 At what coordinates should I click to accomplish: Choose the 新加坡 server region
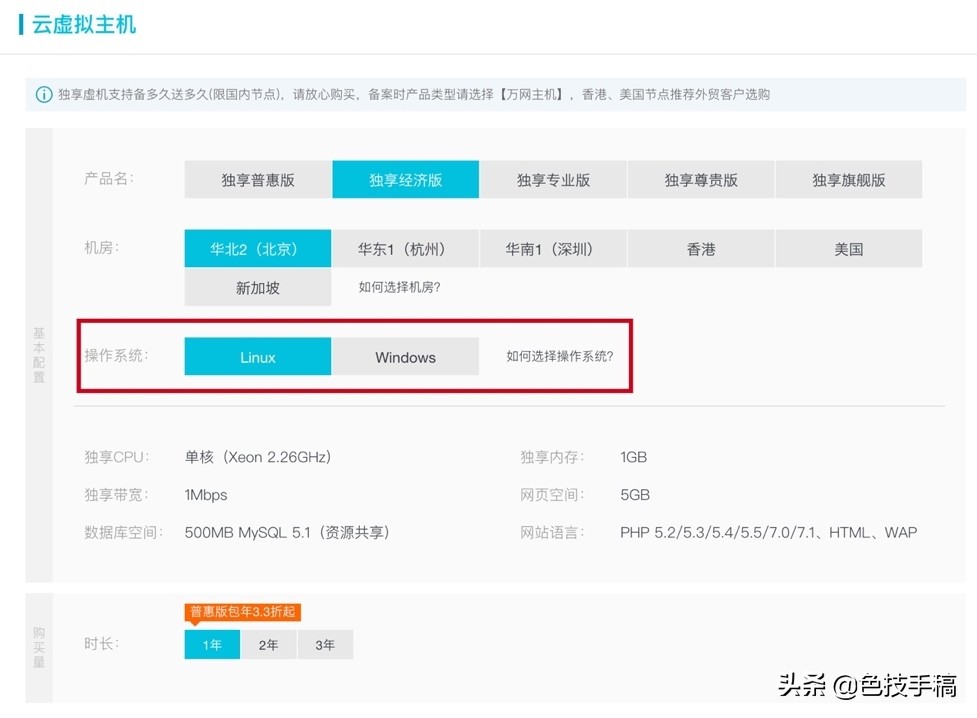click(257, 287)
